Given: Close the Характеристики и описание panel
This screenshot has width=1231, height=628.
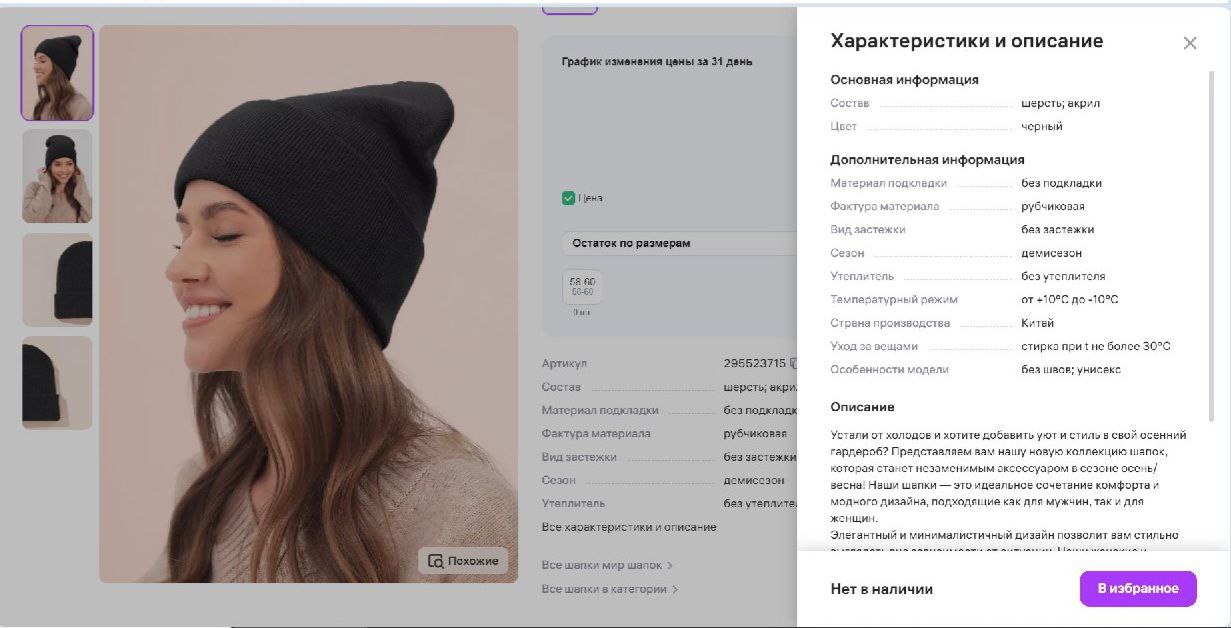Looking at the screenshot, I should (1189, 43).
